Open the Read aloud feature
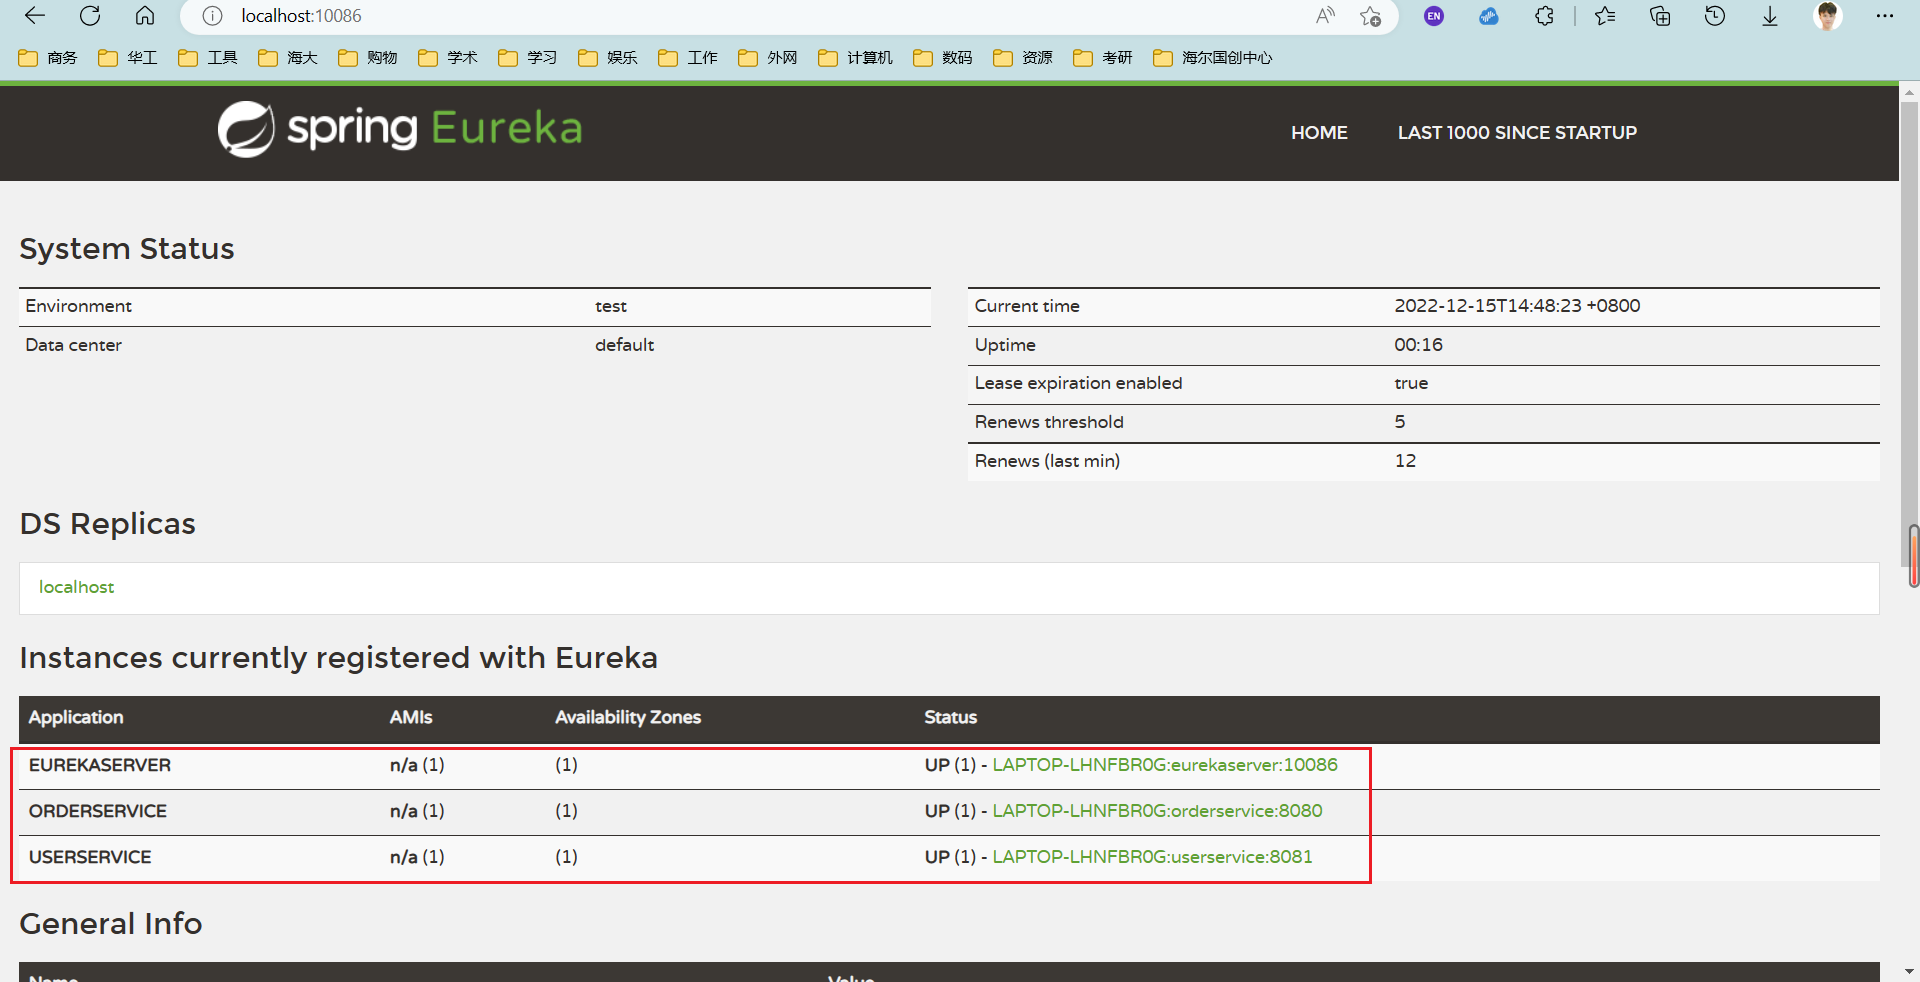Viewport: 1920px width, 982px height. tap(1325, 16)
